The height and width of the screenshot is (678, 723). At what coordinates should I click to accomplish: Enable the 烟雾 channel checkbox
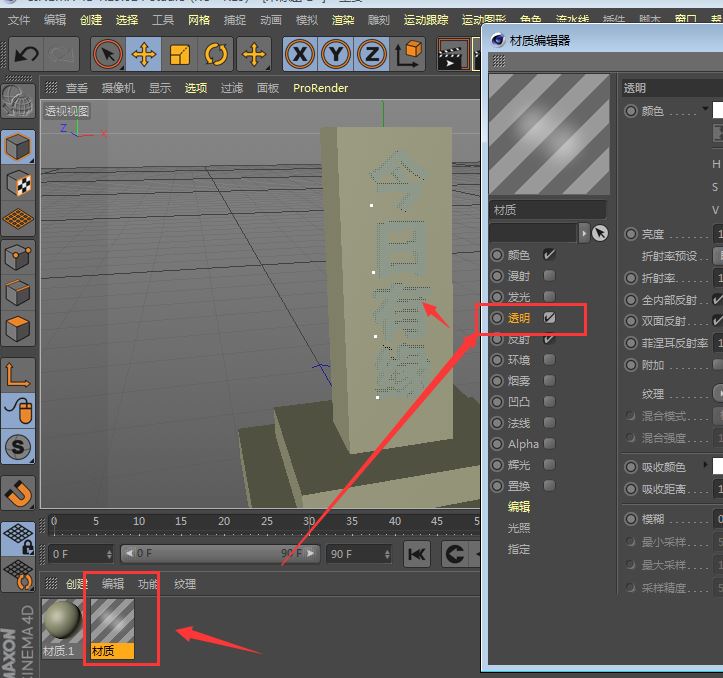(549, 381)
